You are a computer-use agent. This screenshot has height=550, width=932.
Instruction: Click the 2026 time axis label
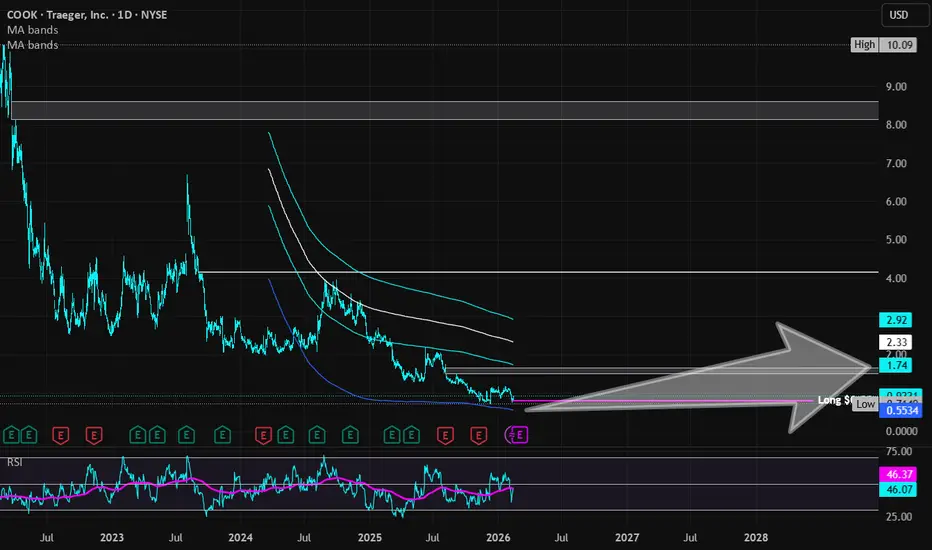[x=498, y=538]
